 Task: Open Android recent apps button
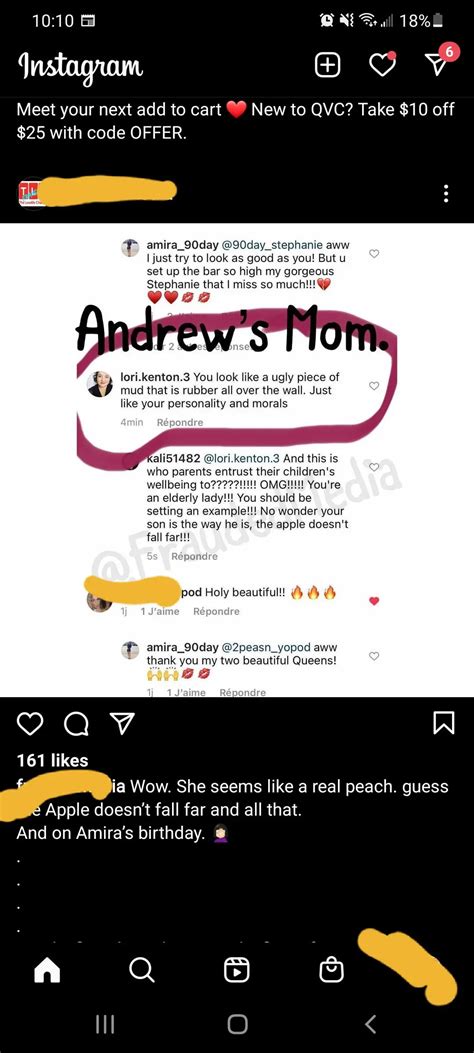(x=104, y=1023)
